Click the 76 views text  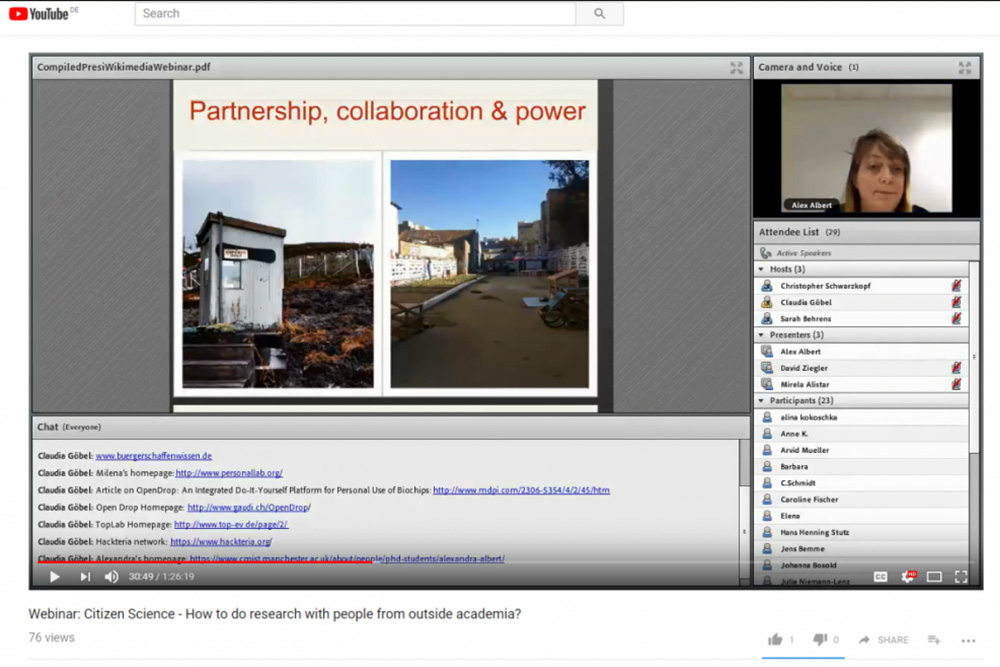(52, 638)
